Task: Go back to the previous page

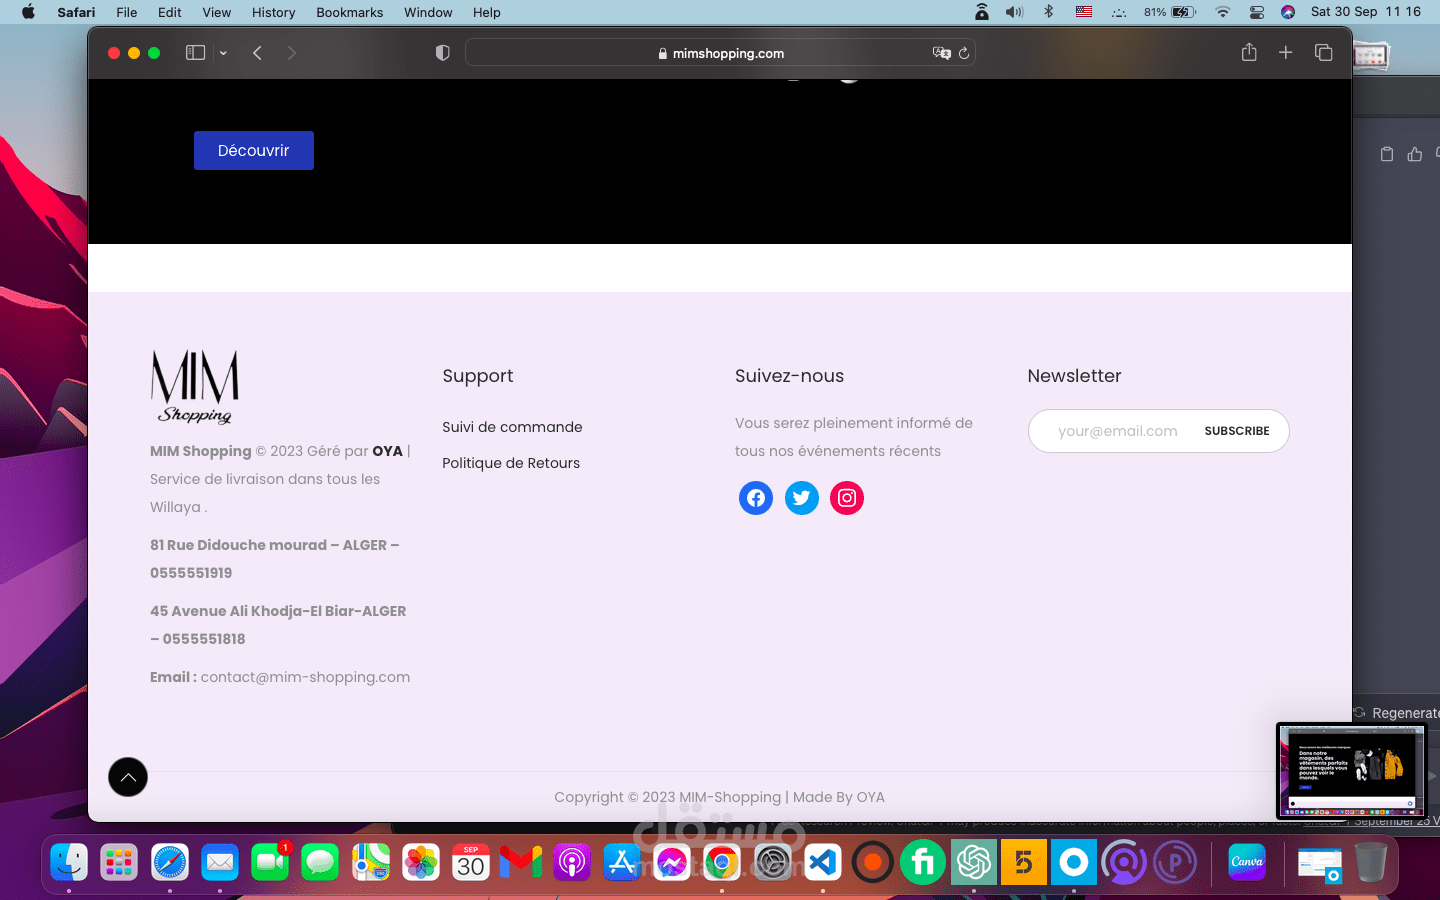Action: point(257,53)
